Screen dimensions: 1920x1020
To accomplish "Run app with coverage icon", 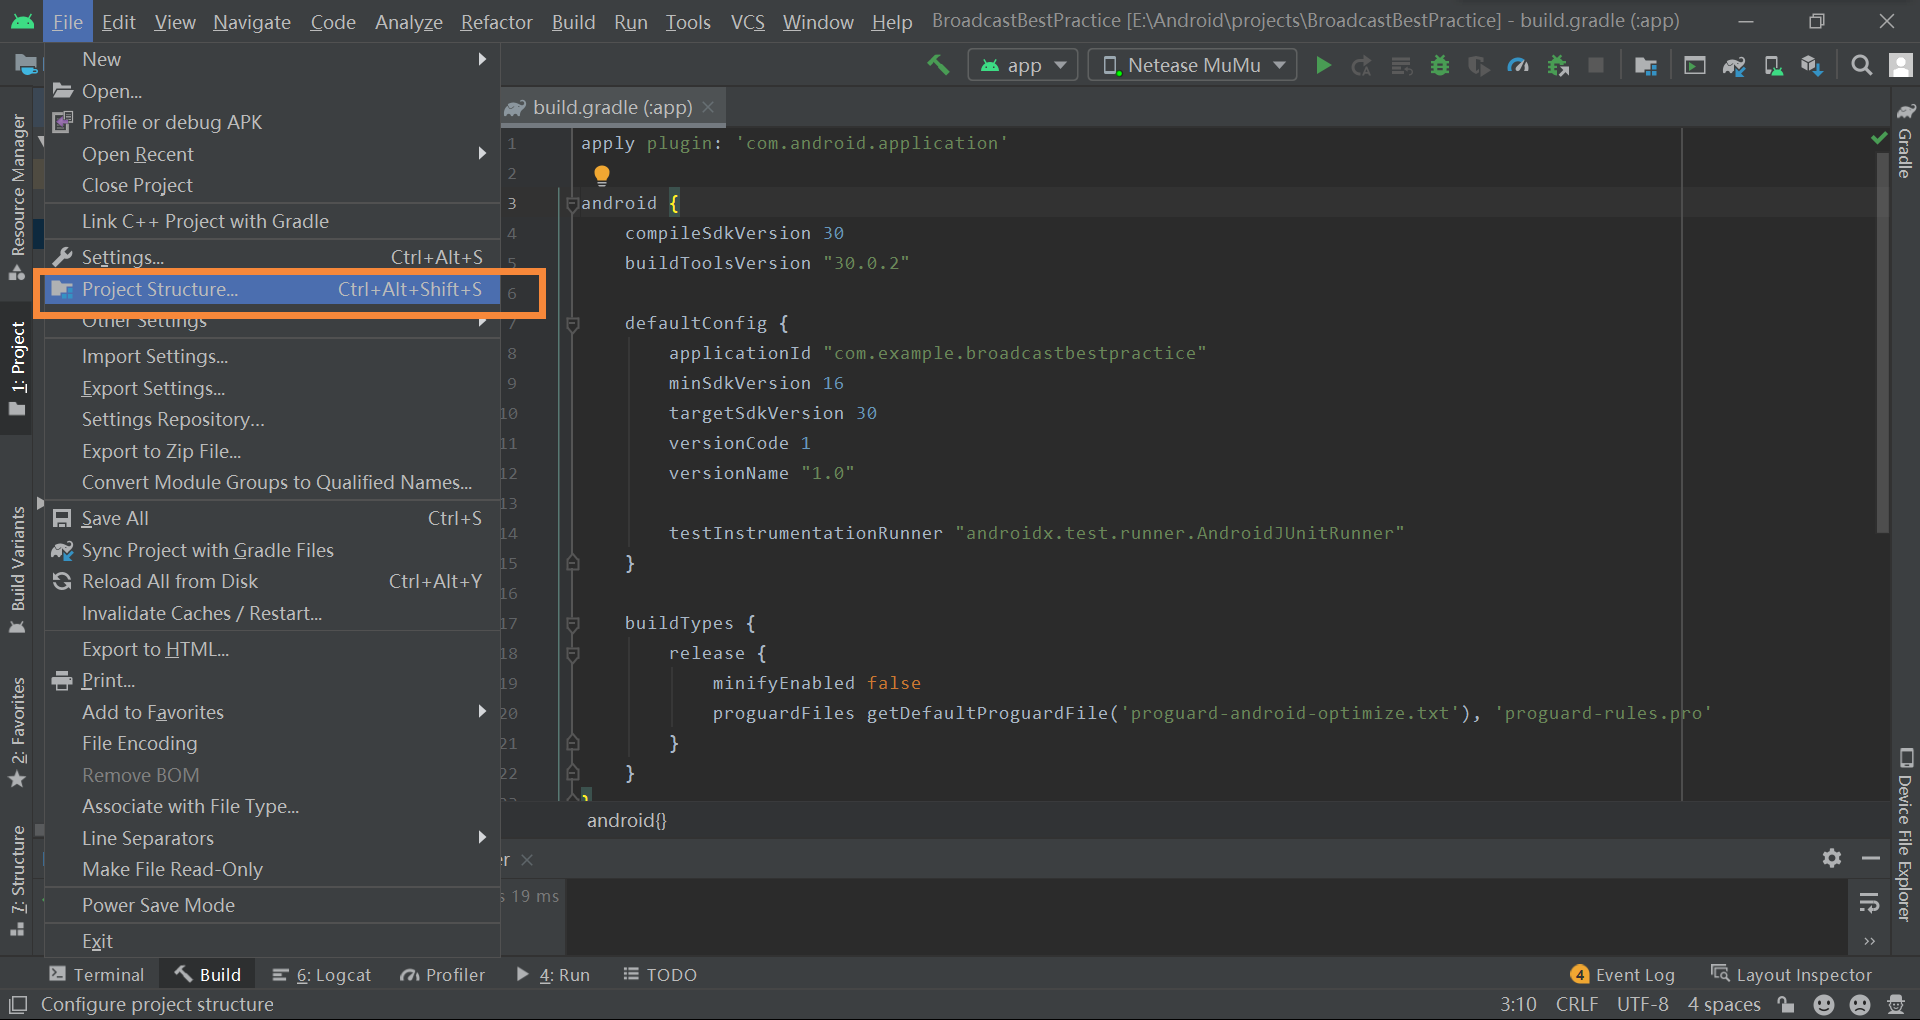I will (x=1479, y=66).
